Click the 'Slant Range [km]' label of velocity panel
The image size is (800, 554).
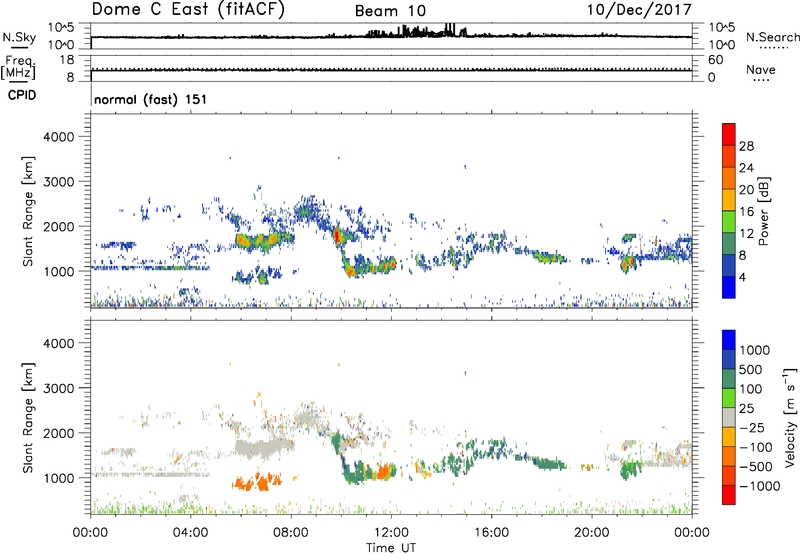coord(28,418)
